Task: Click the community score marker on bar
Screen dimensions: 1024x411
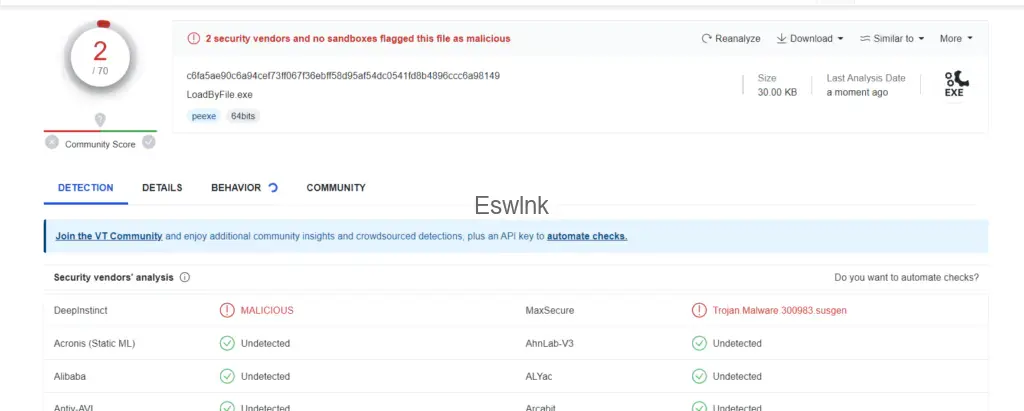Action: click(x=100, y=121)
